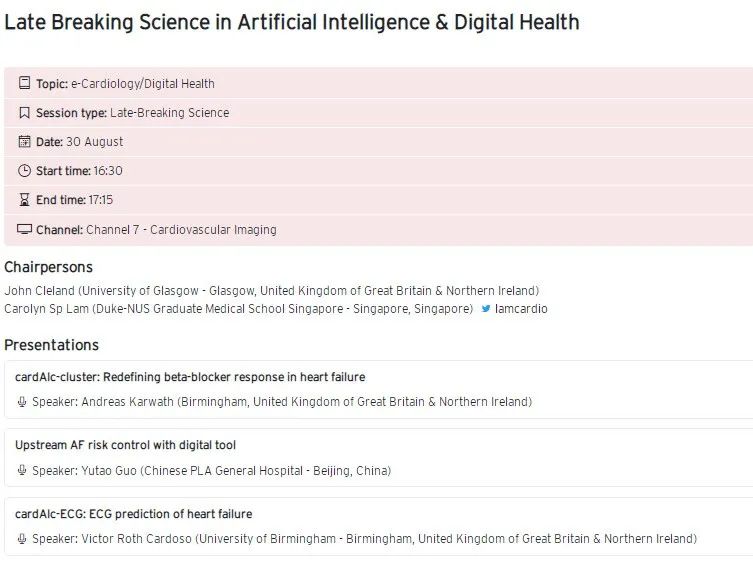
Task: Click the Twitter bird icon near lamcardio
Action: point(486,309)
